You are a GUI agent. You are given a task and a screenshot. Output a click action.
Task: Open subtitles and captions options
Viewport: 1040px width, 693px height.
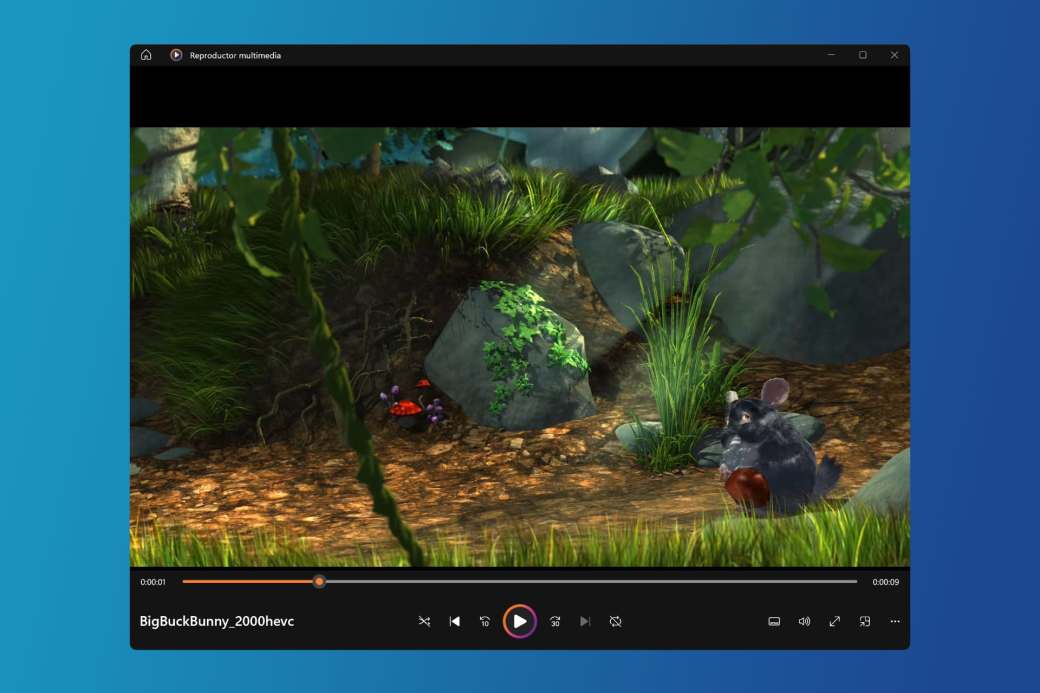[774, 621]
